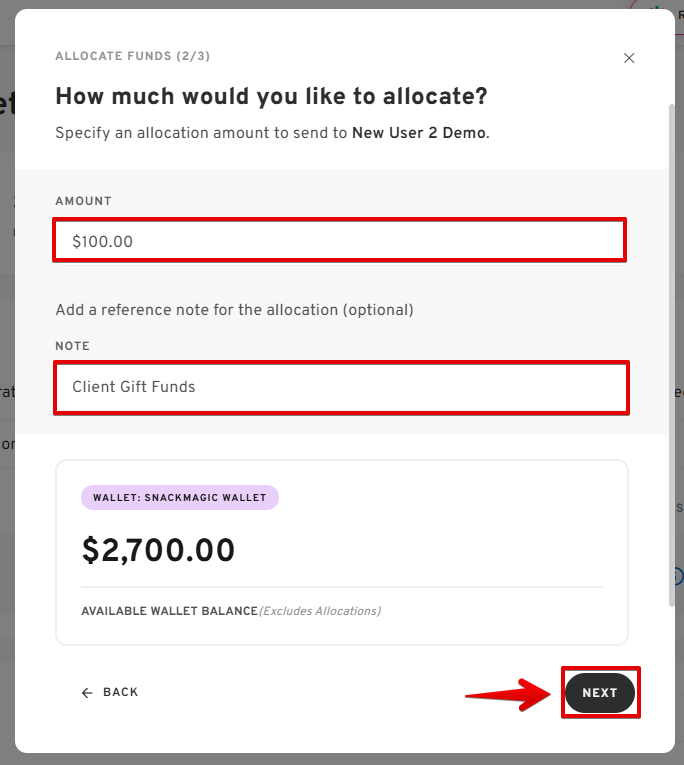Viewport: 684px width, 765px height.
Task: Click the $2,700.00 wallet balance amount
Action: [158, 550]
